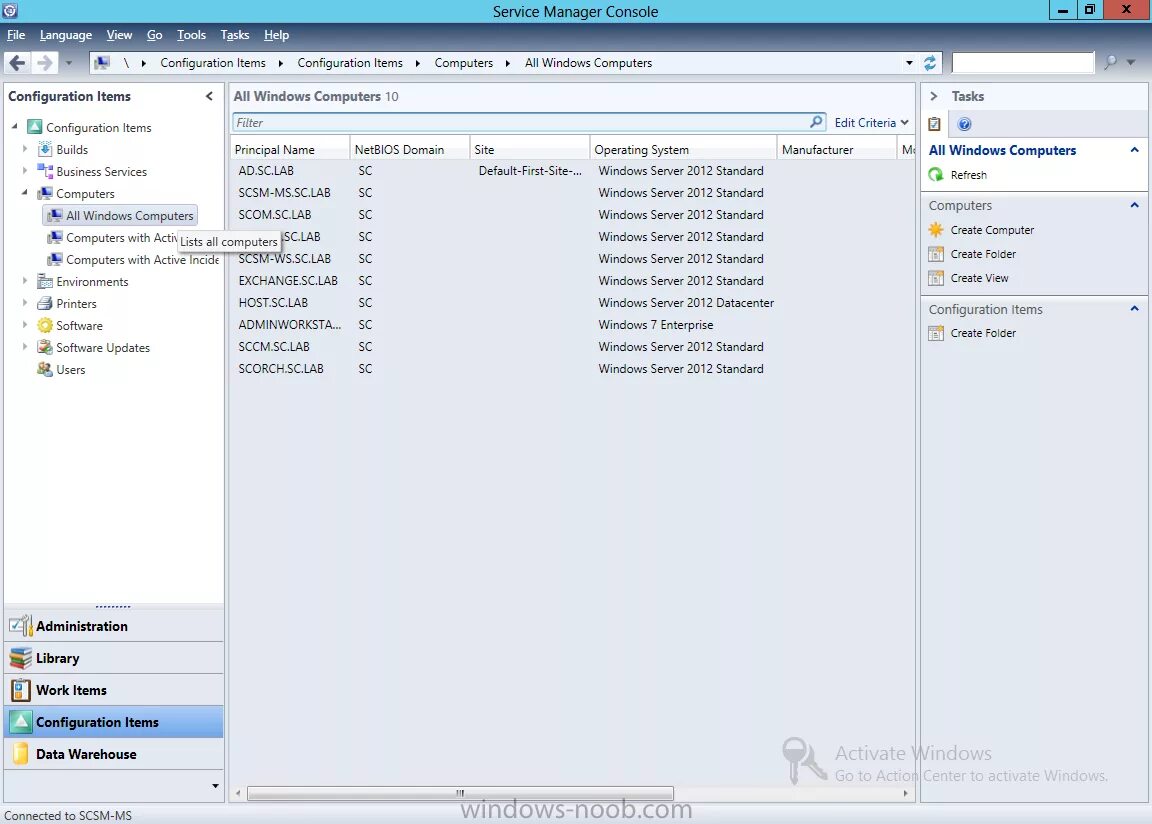The image size is (1152, 824).
Task: Collapse the Computers tree node
Action: point(24,192)
